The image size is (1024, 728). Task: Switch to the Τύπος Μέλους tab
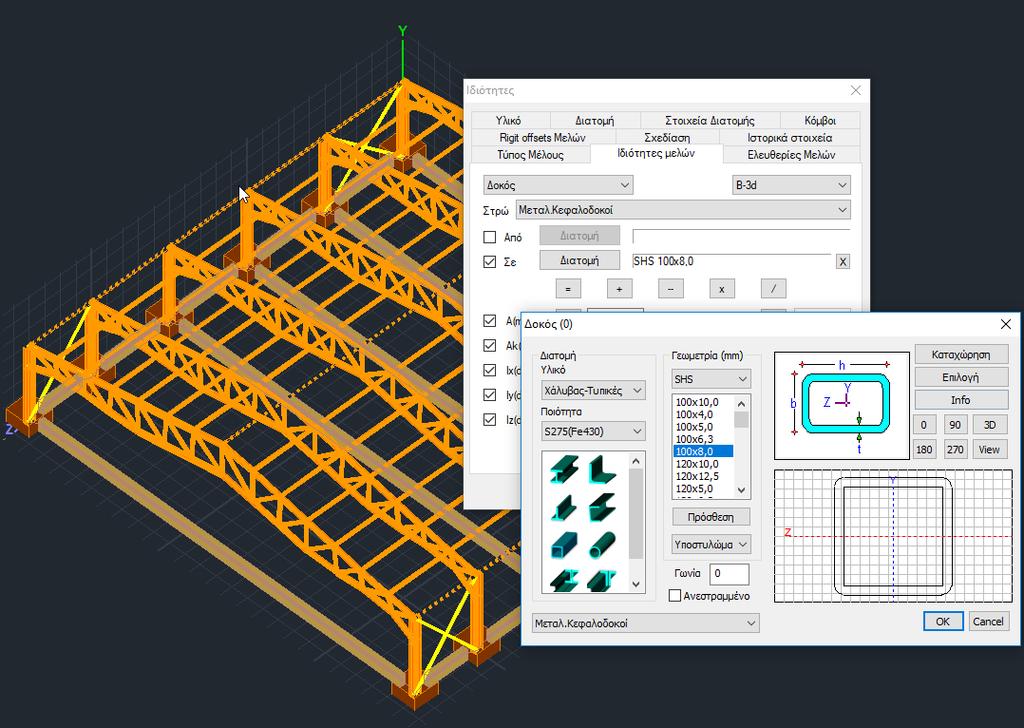[x=530, y=155]
